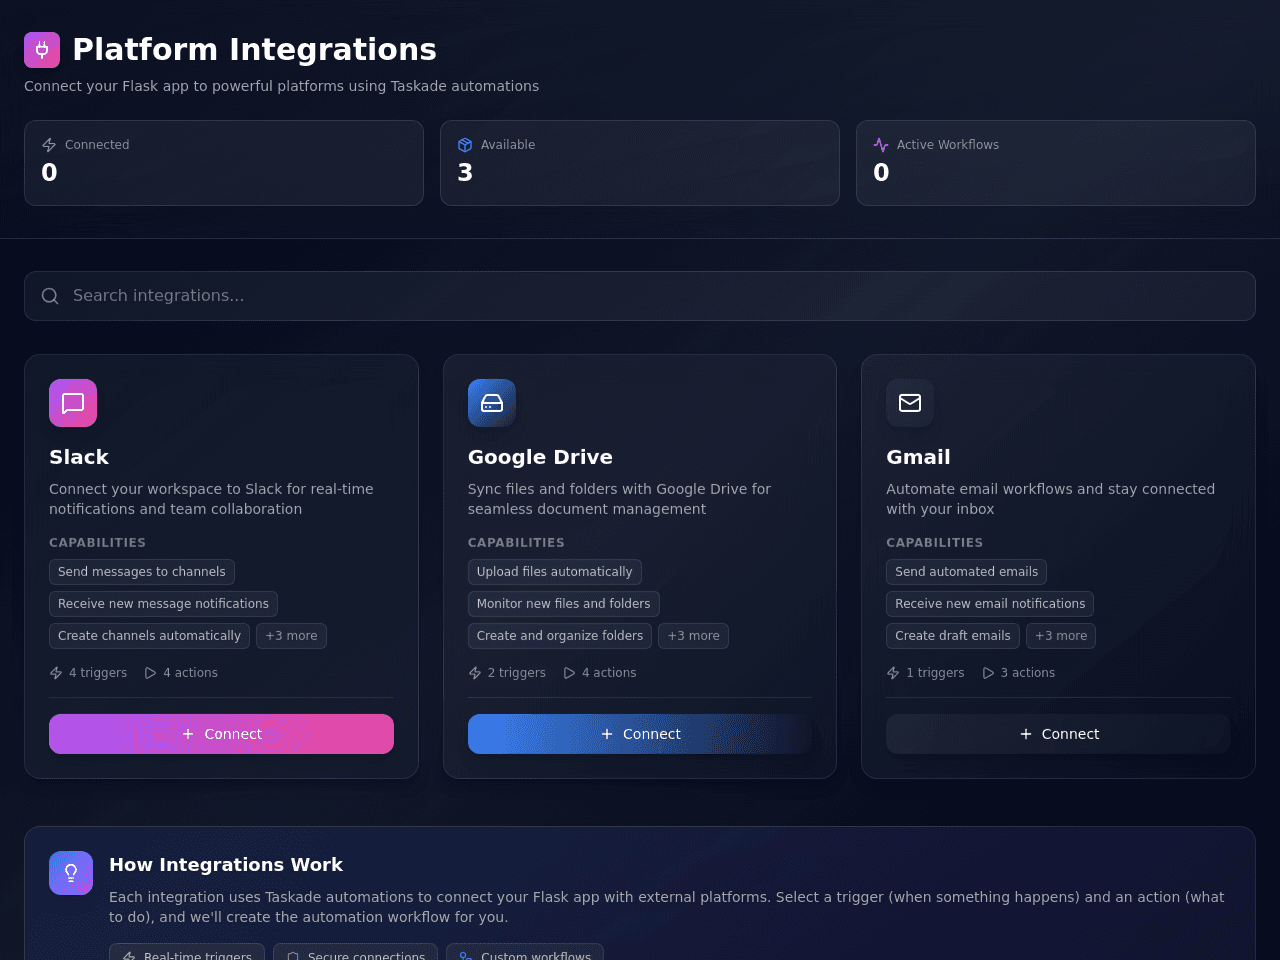Click the cube icon in Available card
This screenshot has height=960, width=1280.
click(465, 145)
